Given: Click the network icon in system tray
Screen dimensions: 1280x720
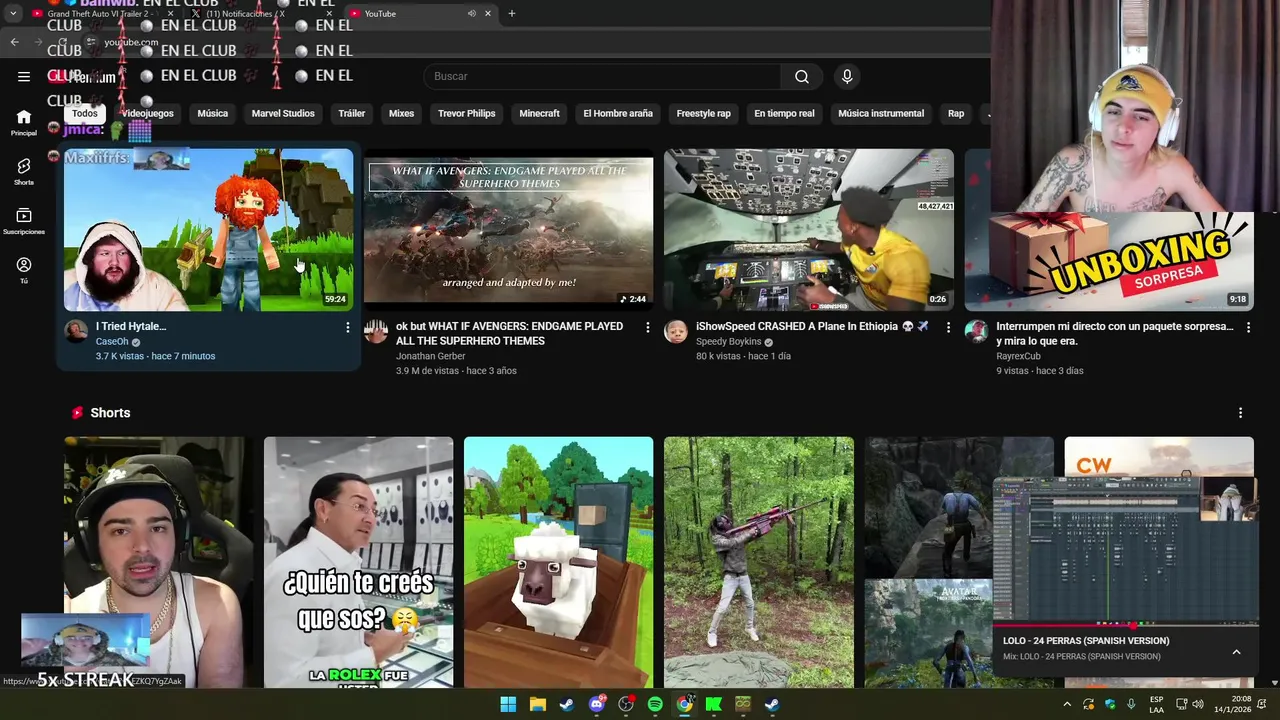Looking at the screenshot, I should click(x=1182, y=704).
